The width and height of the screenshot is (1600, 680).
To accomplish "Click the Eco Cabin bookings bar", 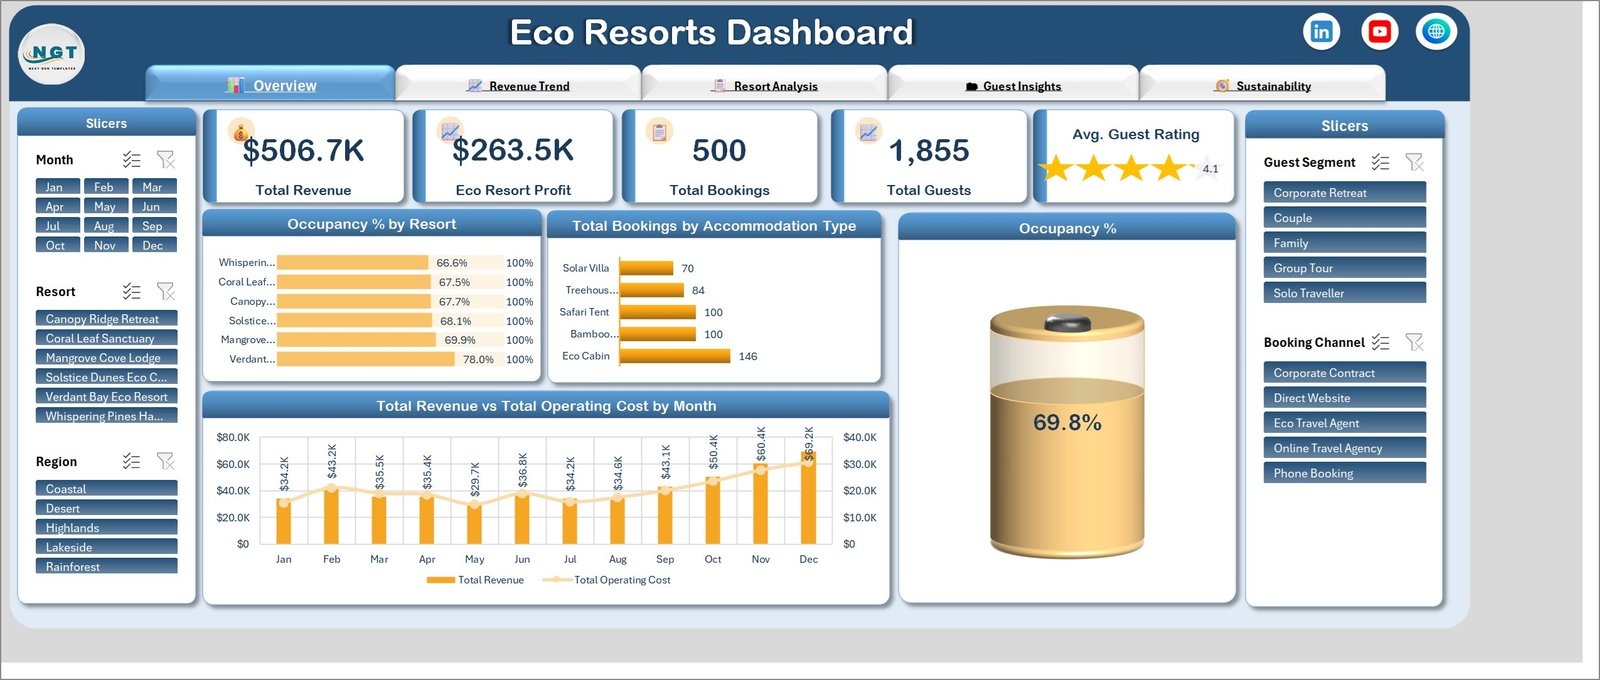I will click(675, 356).
